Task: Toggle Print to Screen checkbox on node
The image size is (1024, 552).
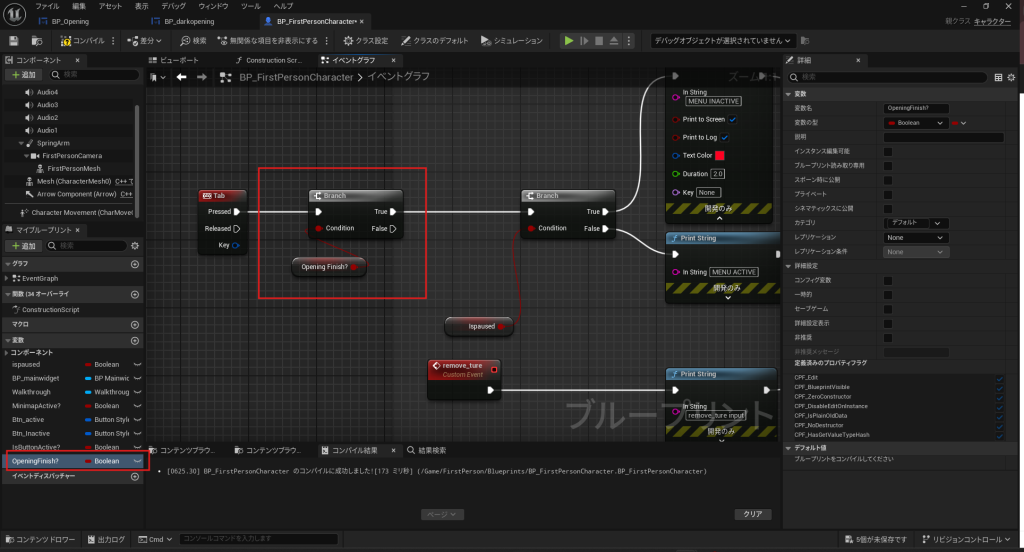Action: [733, 120]
